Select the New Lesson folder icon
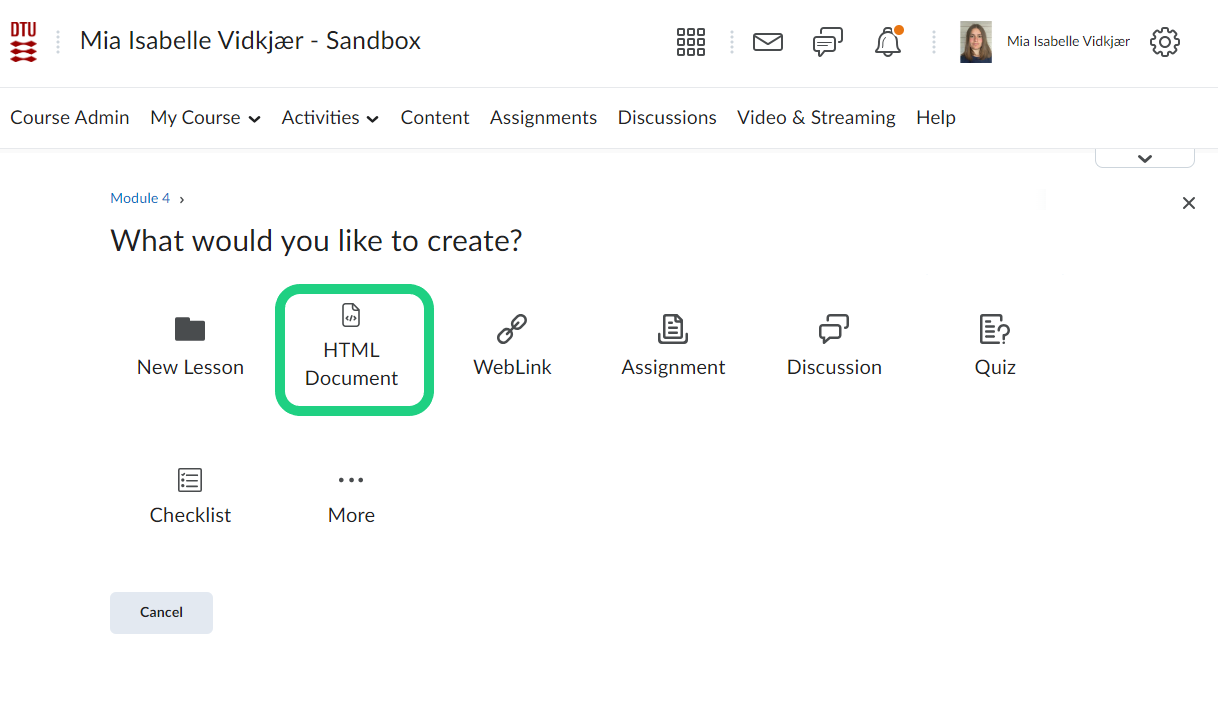 (x=190, y=329)
